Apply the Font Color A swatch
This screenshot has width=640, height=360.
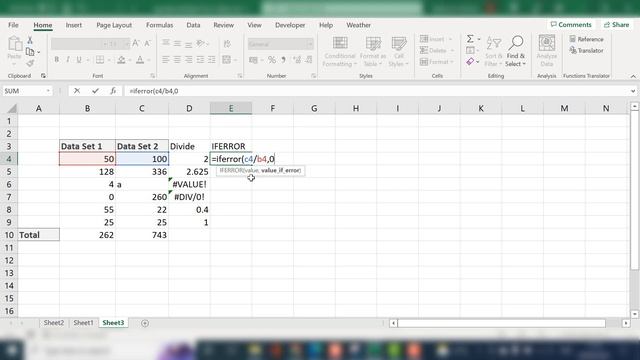pyautogui.click(x=140, y=60)
